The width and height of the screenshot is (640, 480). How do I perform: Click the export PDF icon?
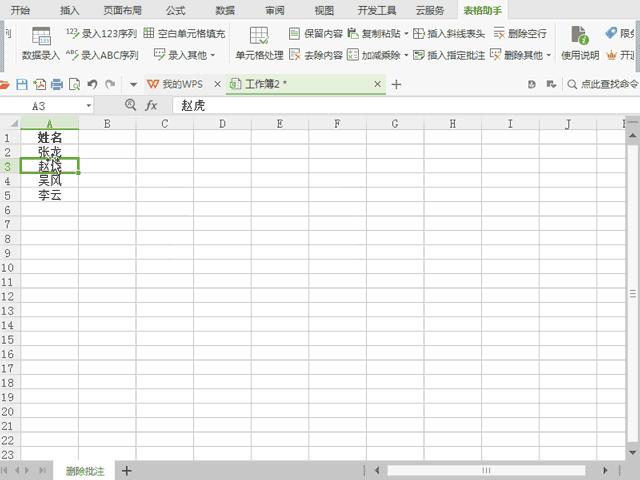[x=40, y=84]
